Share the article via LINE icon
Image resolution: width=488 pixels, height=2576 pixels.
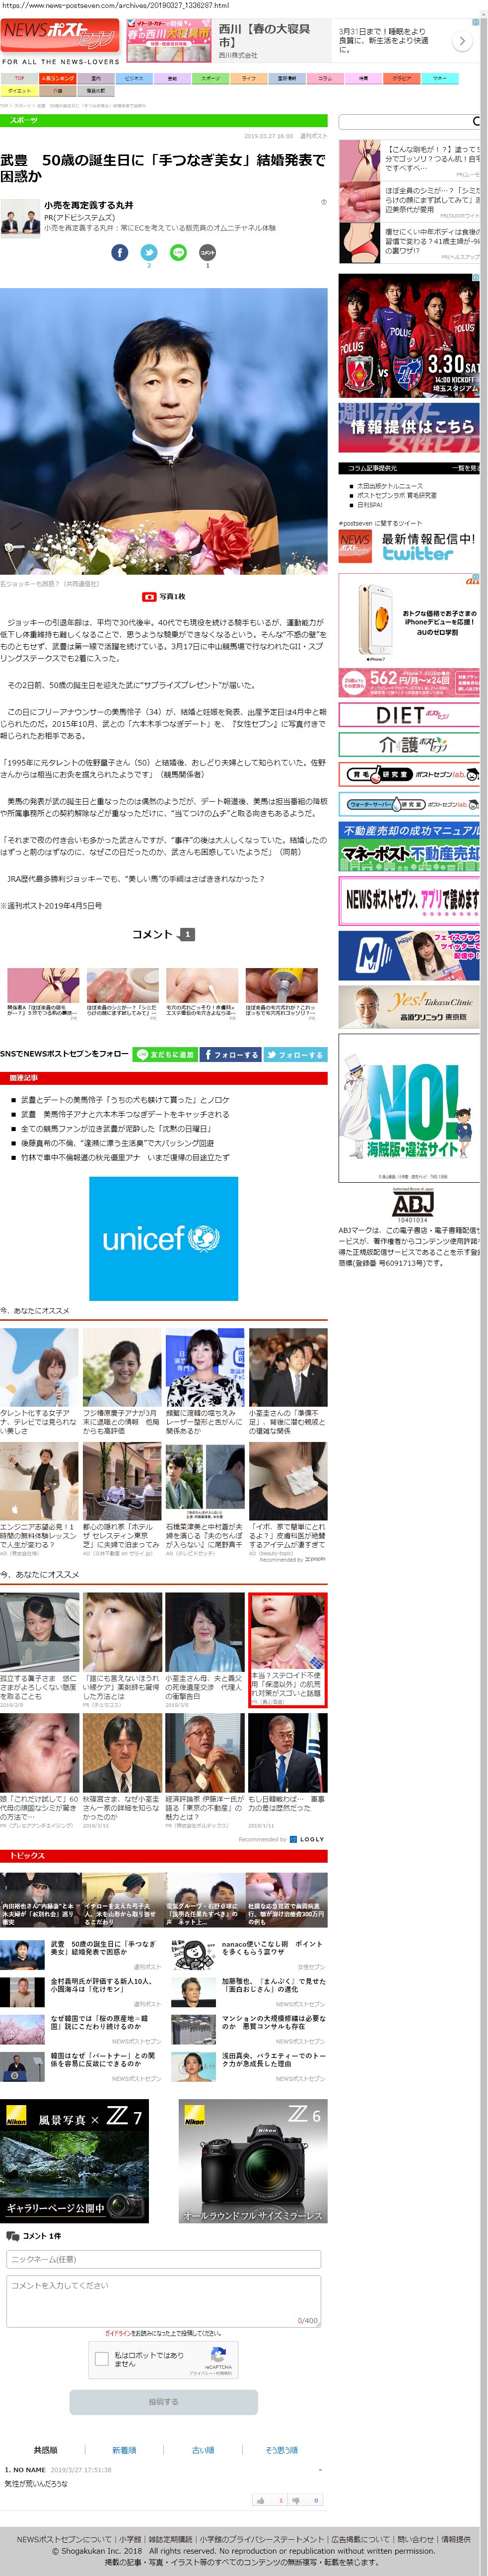(178, 252)
